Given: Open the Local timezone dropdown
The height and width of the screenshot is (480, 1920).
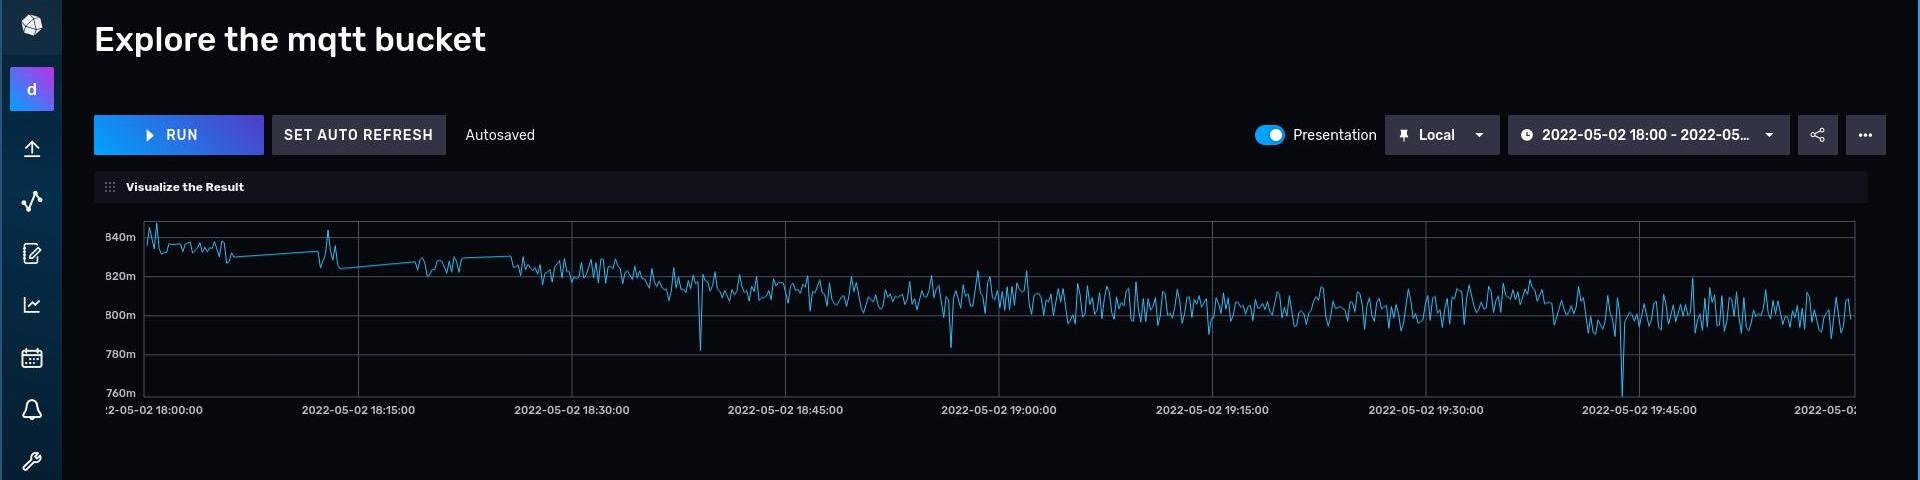Looking at the screenshot, I should tap(1442, 135).
